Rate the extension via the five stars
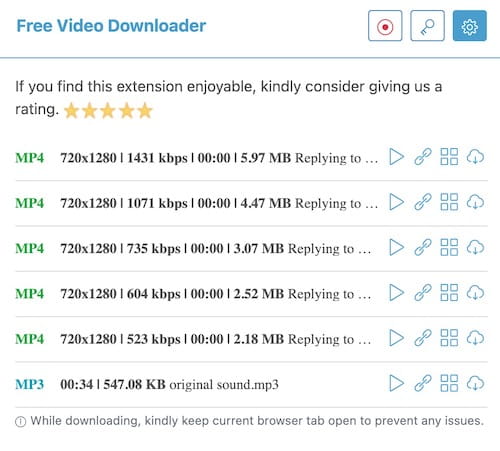Image resolution: width=500 pixels, height=451 pixels. point(108,111)
